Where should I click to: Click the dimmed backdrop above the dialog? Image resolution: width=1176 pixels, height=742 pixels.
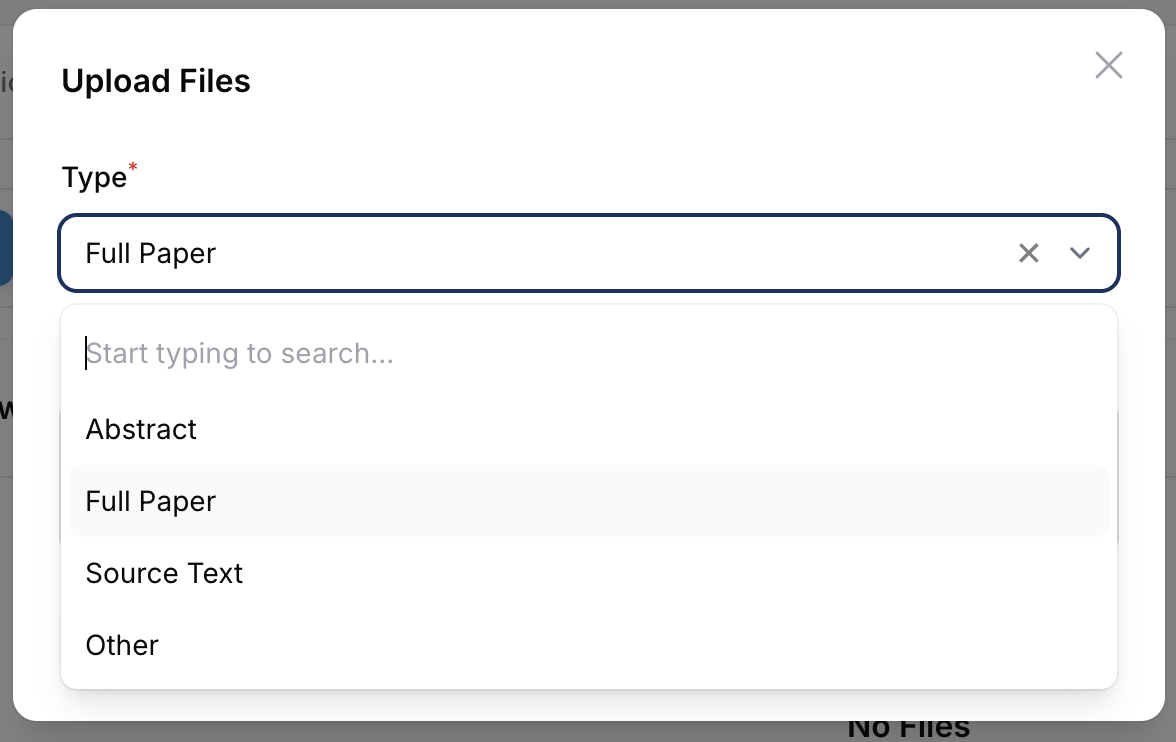[x=588, y=4]
